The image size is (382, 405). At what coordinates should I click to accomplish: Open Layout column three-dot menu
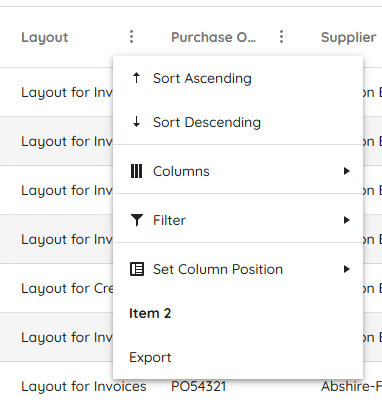tap(131, 37)
